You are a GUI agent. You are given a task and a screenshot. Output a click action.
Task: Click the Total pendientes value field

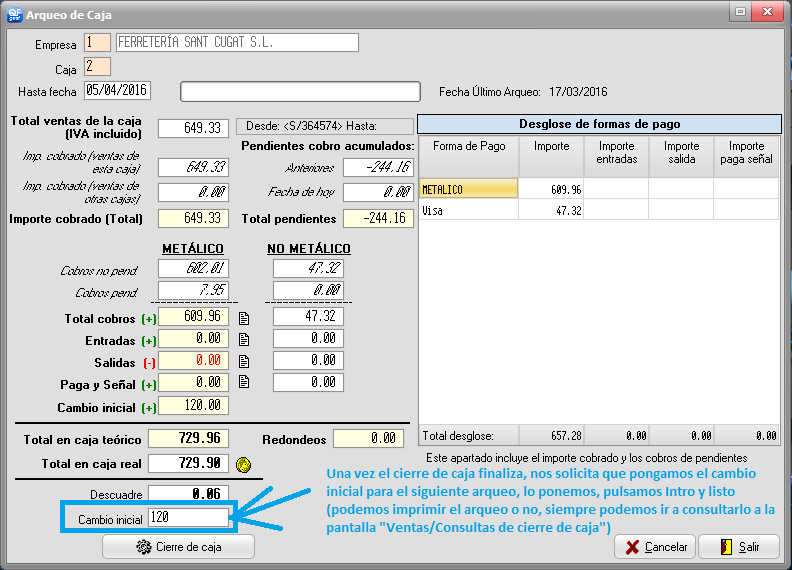(x=378, y=218)
